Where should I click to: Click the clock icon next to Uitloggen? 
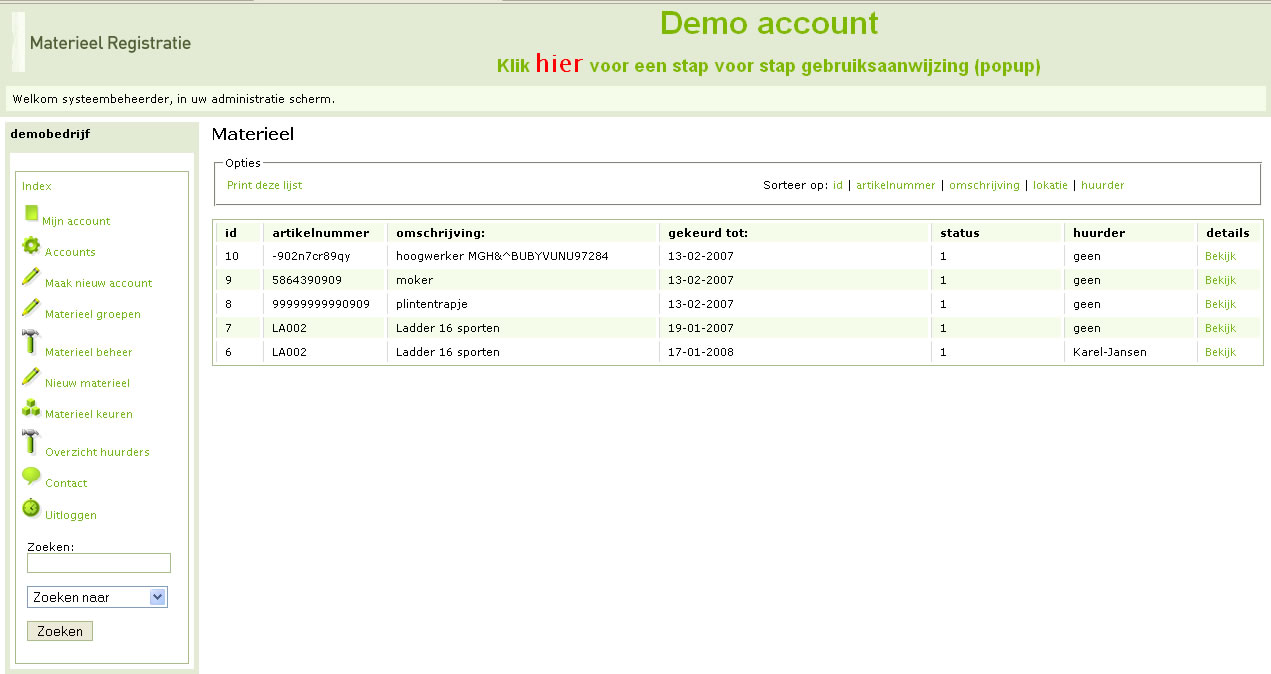pyautogui.click(x=31, y=508)
